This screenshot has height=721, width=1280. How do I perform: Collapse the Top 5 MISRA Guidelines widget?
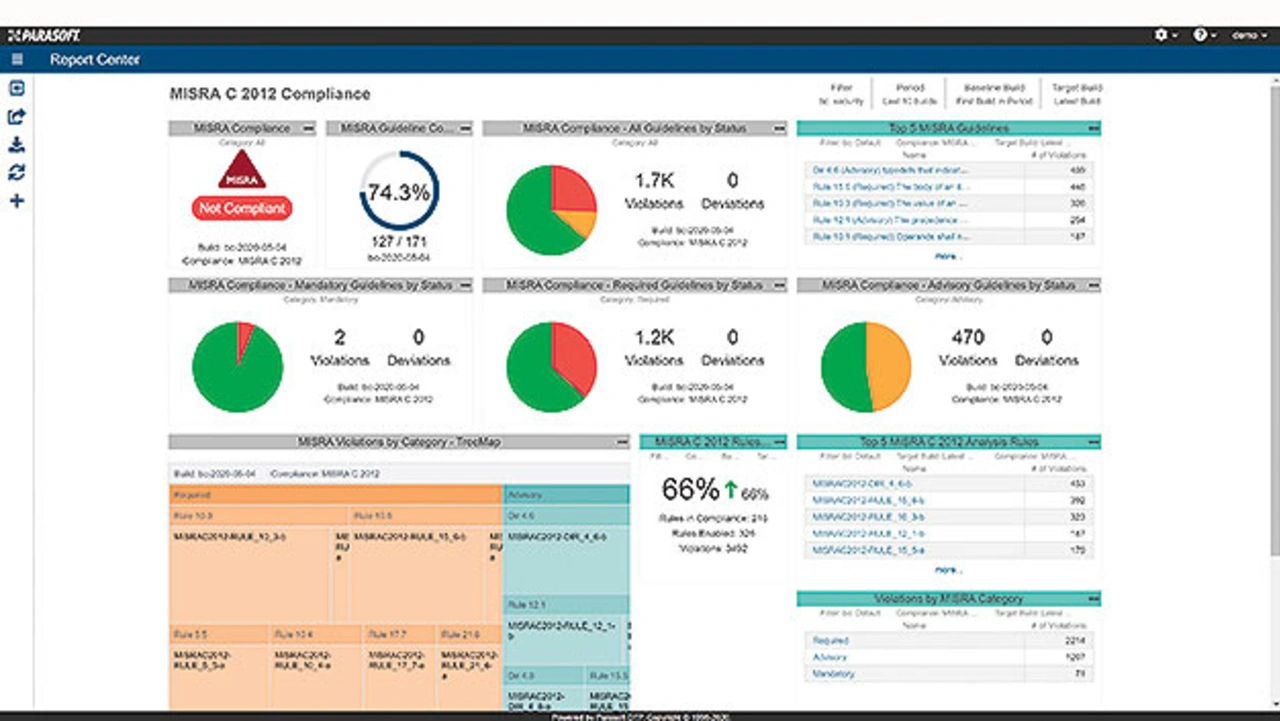(x=1094, y=128)
